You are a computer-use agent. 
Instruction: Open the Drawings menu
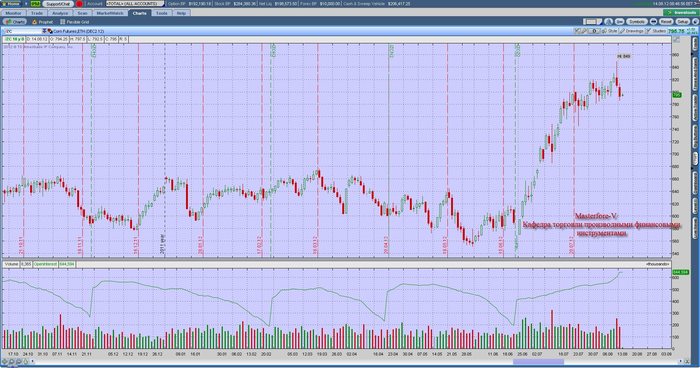[631, 31]
